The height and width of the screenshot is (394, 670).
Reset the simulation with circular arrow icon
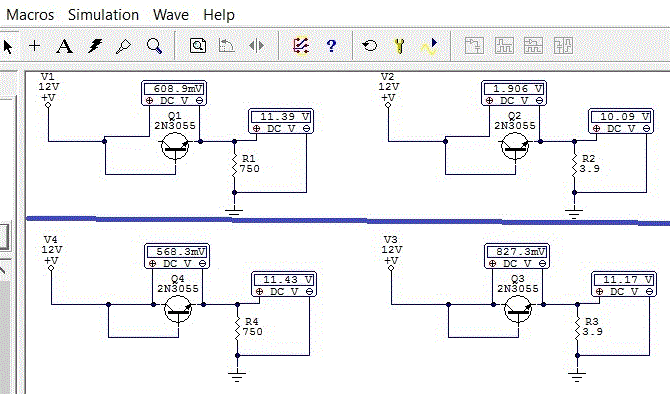(x=370, y=46)
